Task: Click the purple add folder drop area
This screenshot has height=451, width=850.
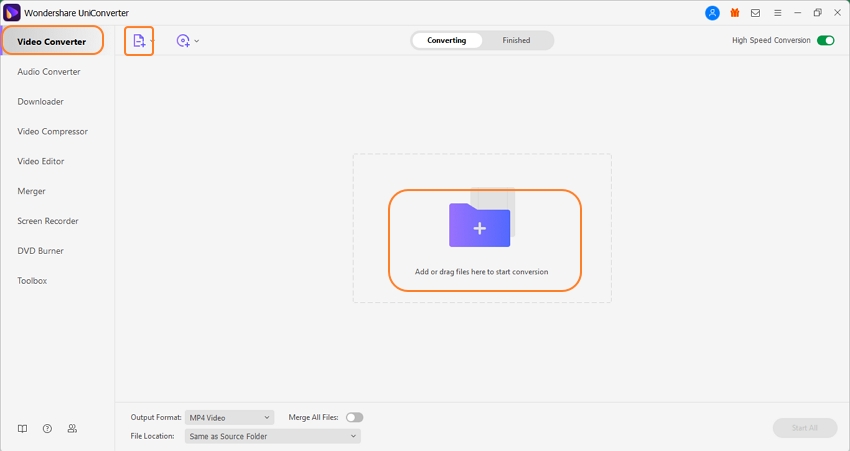Action: pyautogui.click(x=480, y=224)
